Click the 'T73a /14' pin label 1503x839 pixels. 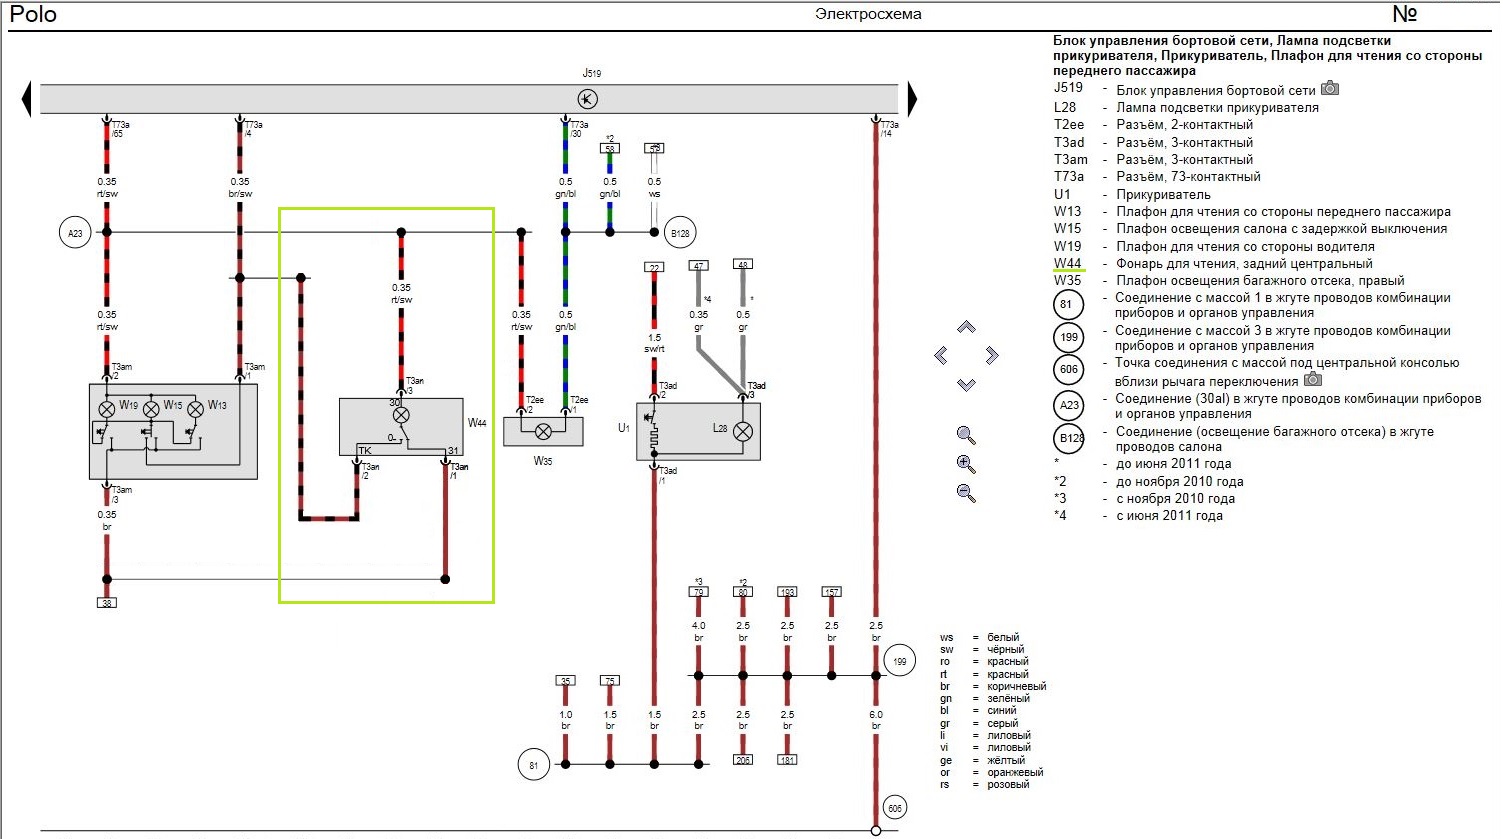[889, 129]
